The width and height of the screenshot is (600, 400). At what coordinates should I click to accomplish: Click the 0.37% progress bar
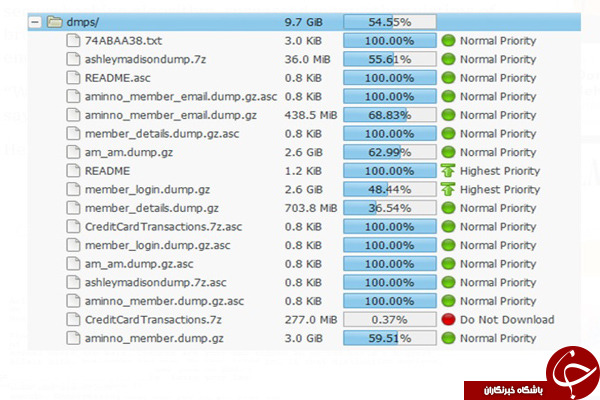click(x=390, y=319)
